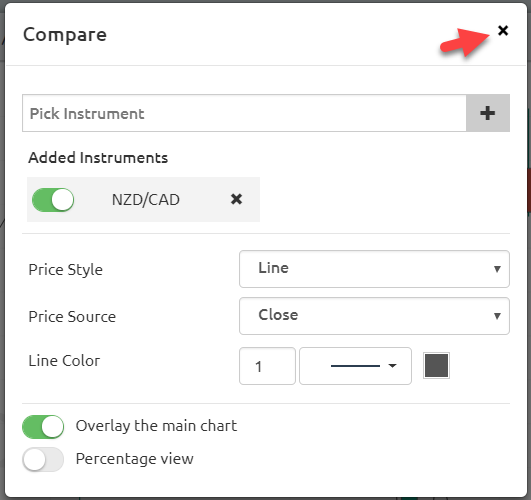The height and width of the screenshot is (500, 531).
Task: Close the Compare dialog
Action: 503,30
